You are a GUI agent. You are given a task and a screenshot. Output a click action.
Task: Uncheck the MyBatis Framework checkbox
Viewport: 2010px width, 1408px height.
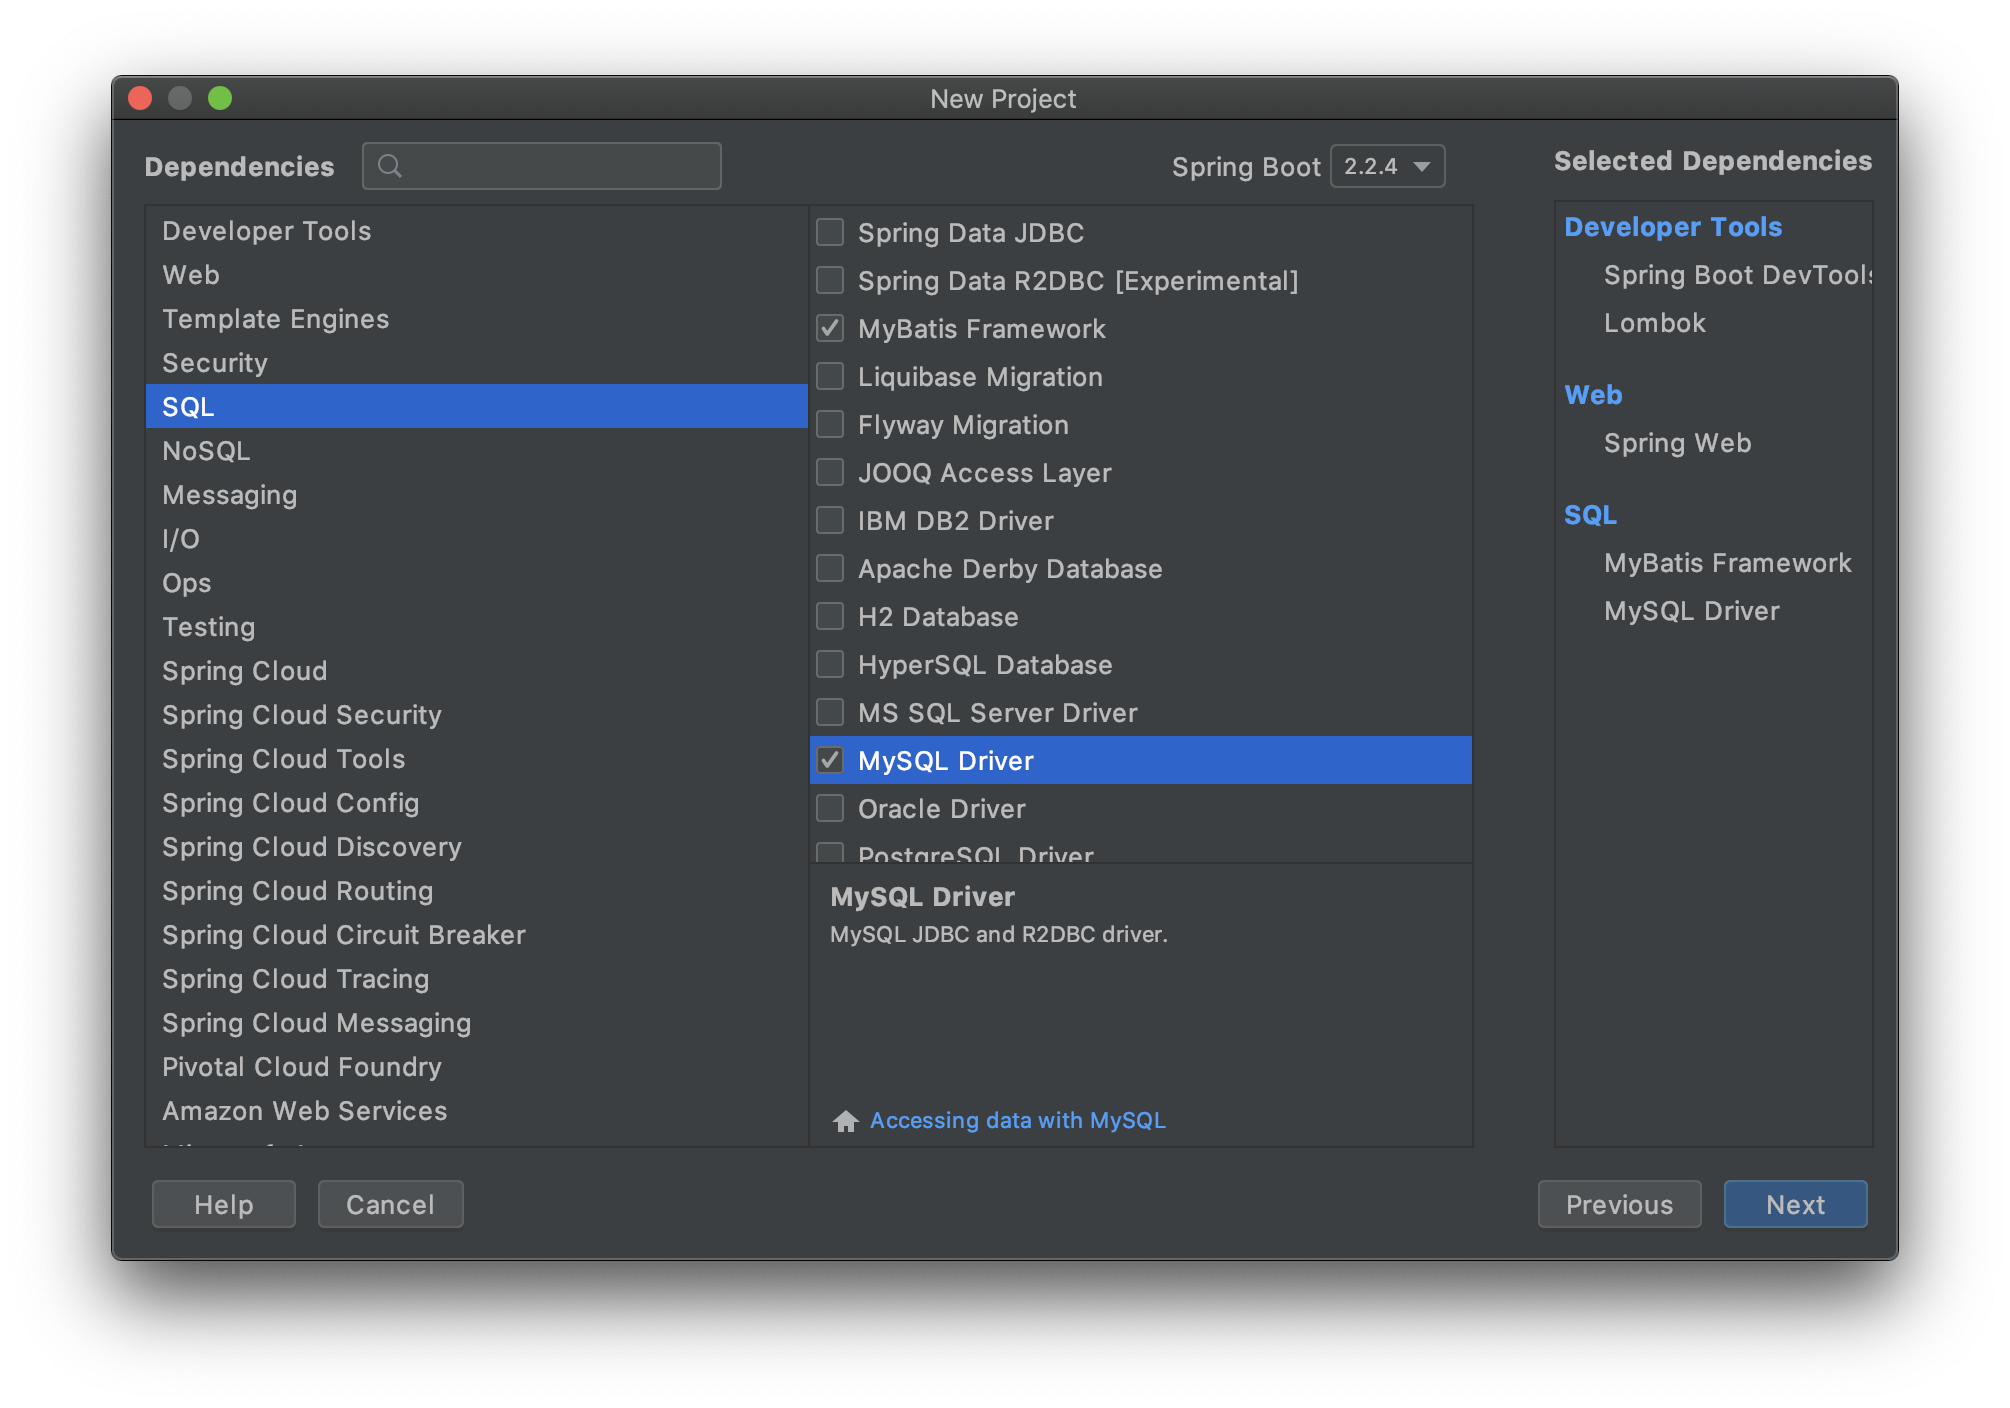(830, 329)
